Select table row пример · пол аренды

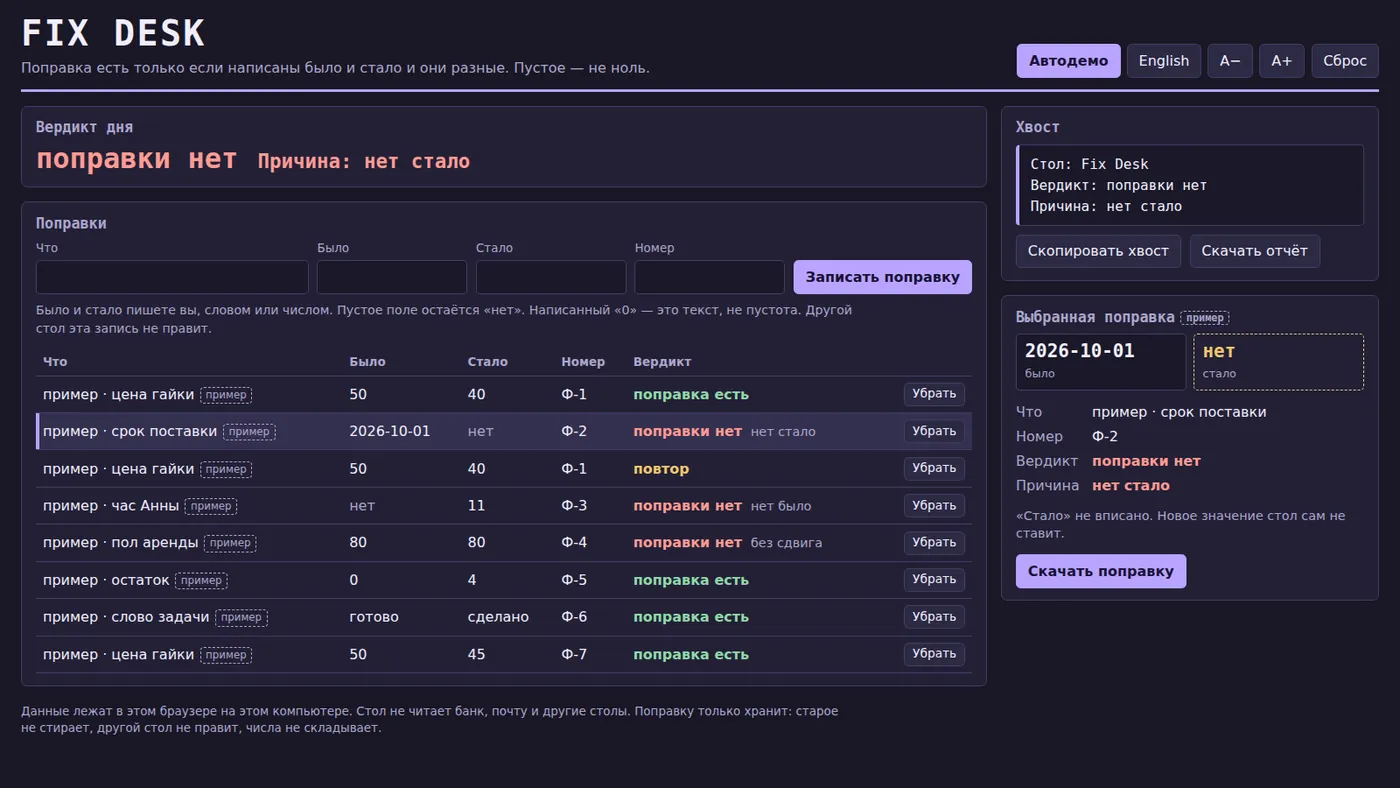point(503,543)
